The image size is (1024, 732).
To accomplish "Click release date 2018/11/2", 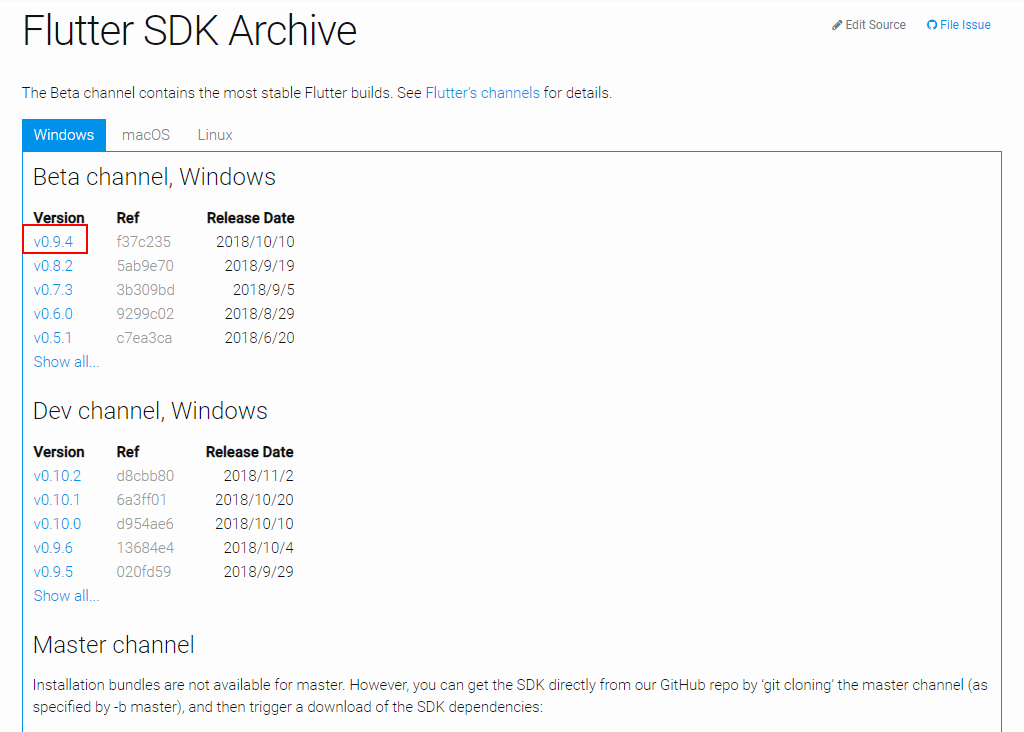I will [x=259, y=476].
